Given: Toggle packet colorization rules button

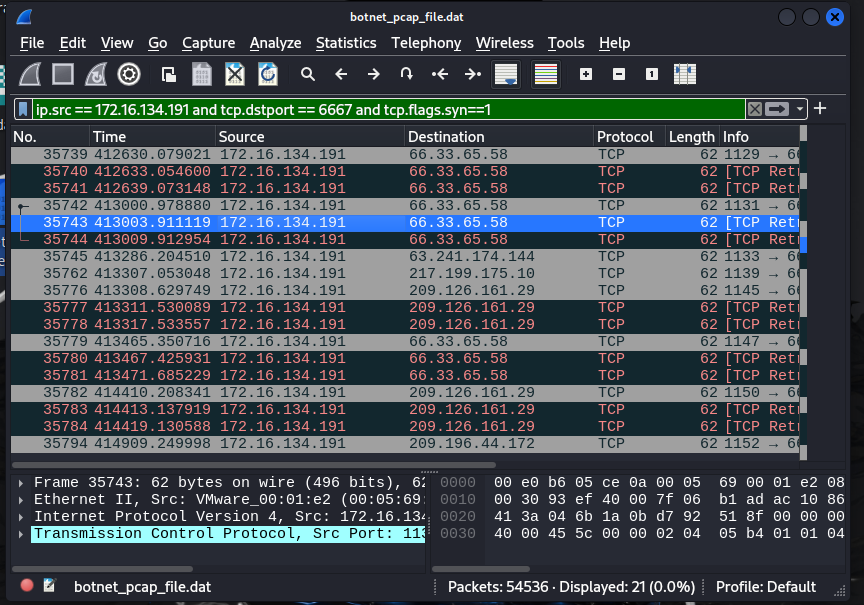Looking at the screenshot, I should pos(546,74).
